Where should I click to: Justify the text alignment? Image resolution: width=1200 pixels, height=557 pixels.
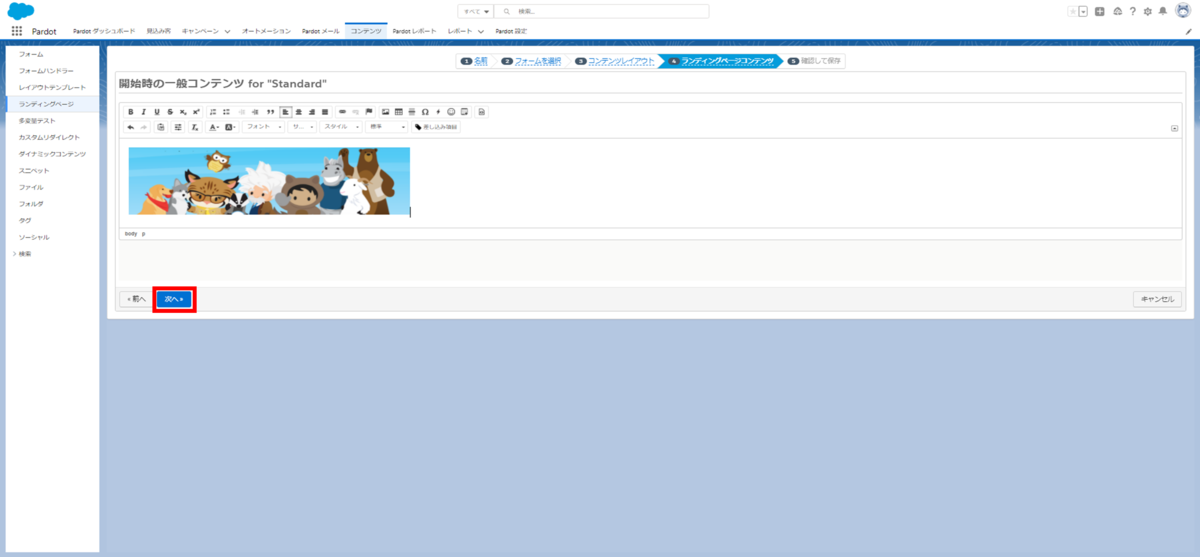[325, 112]
